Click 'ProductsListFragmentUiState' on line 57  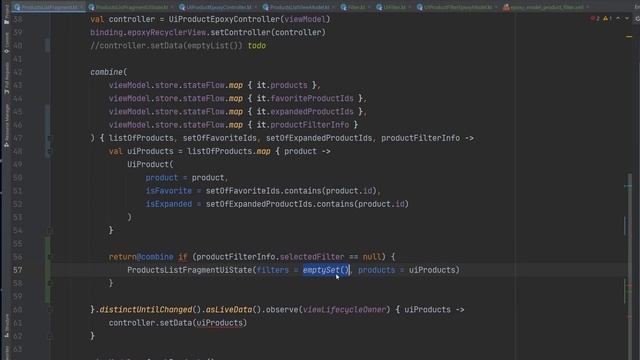(x=189, y=270)
